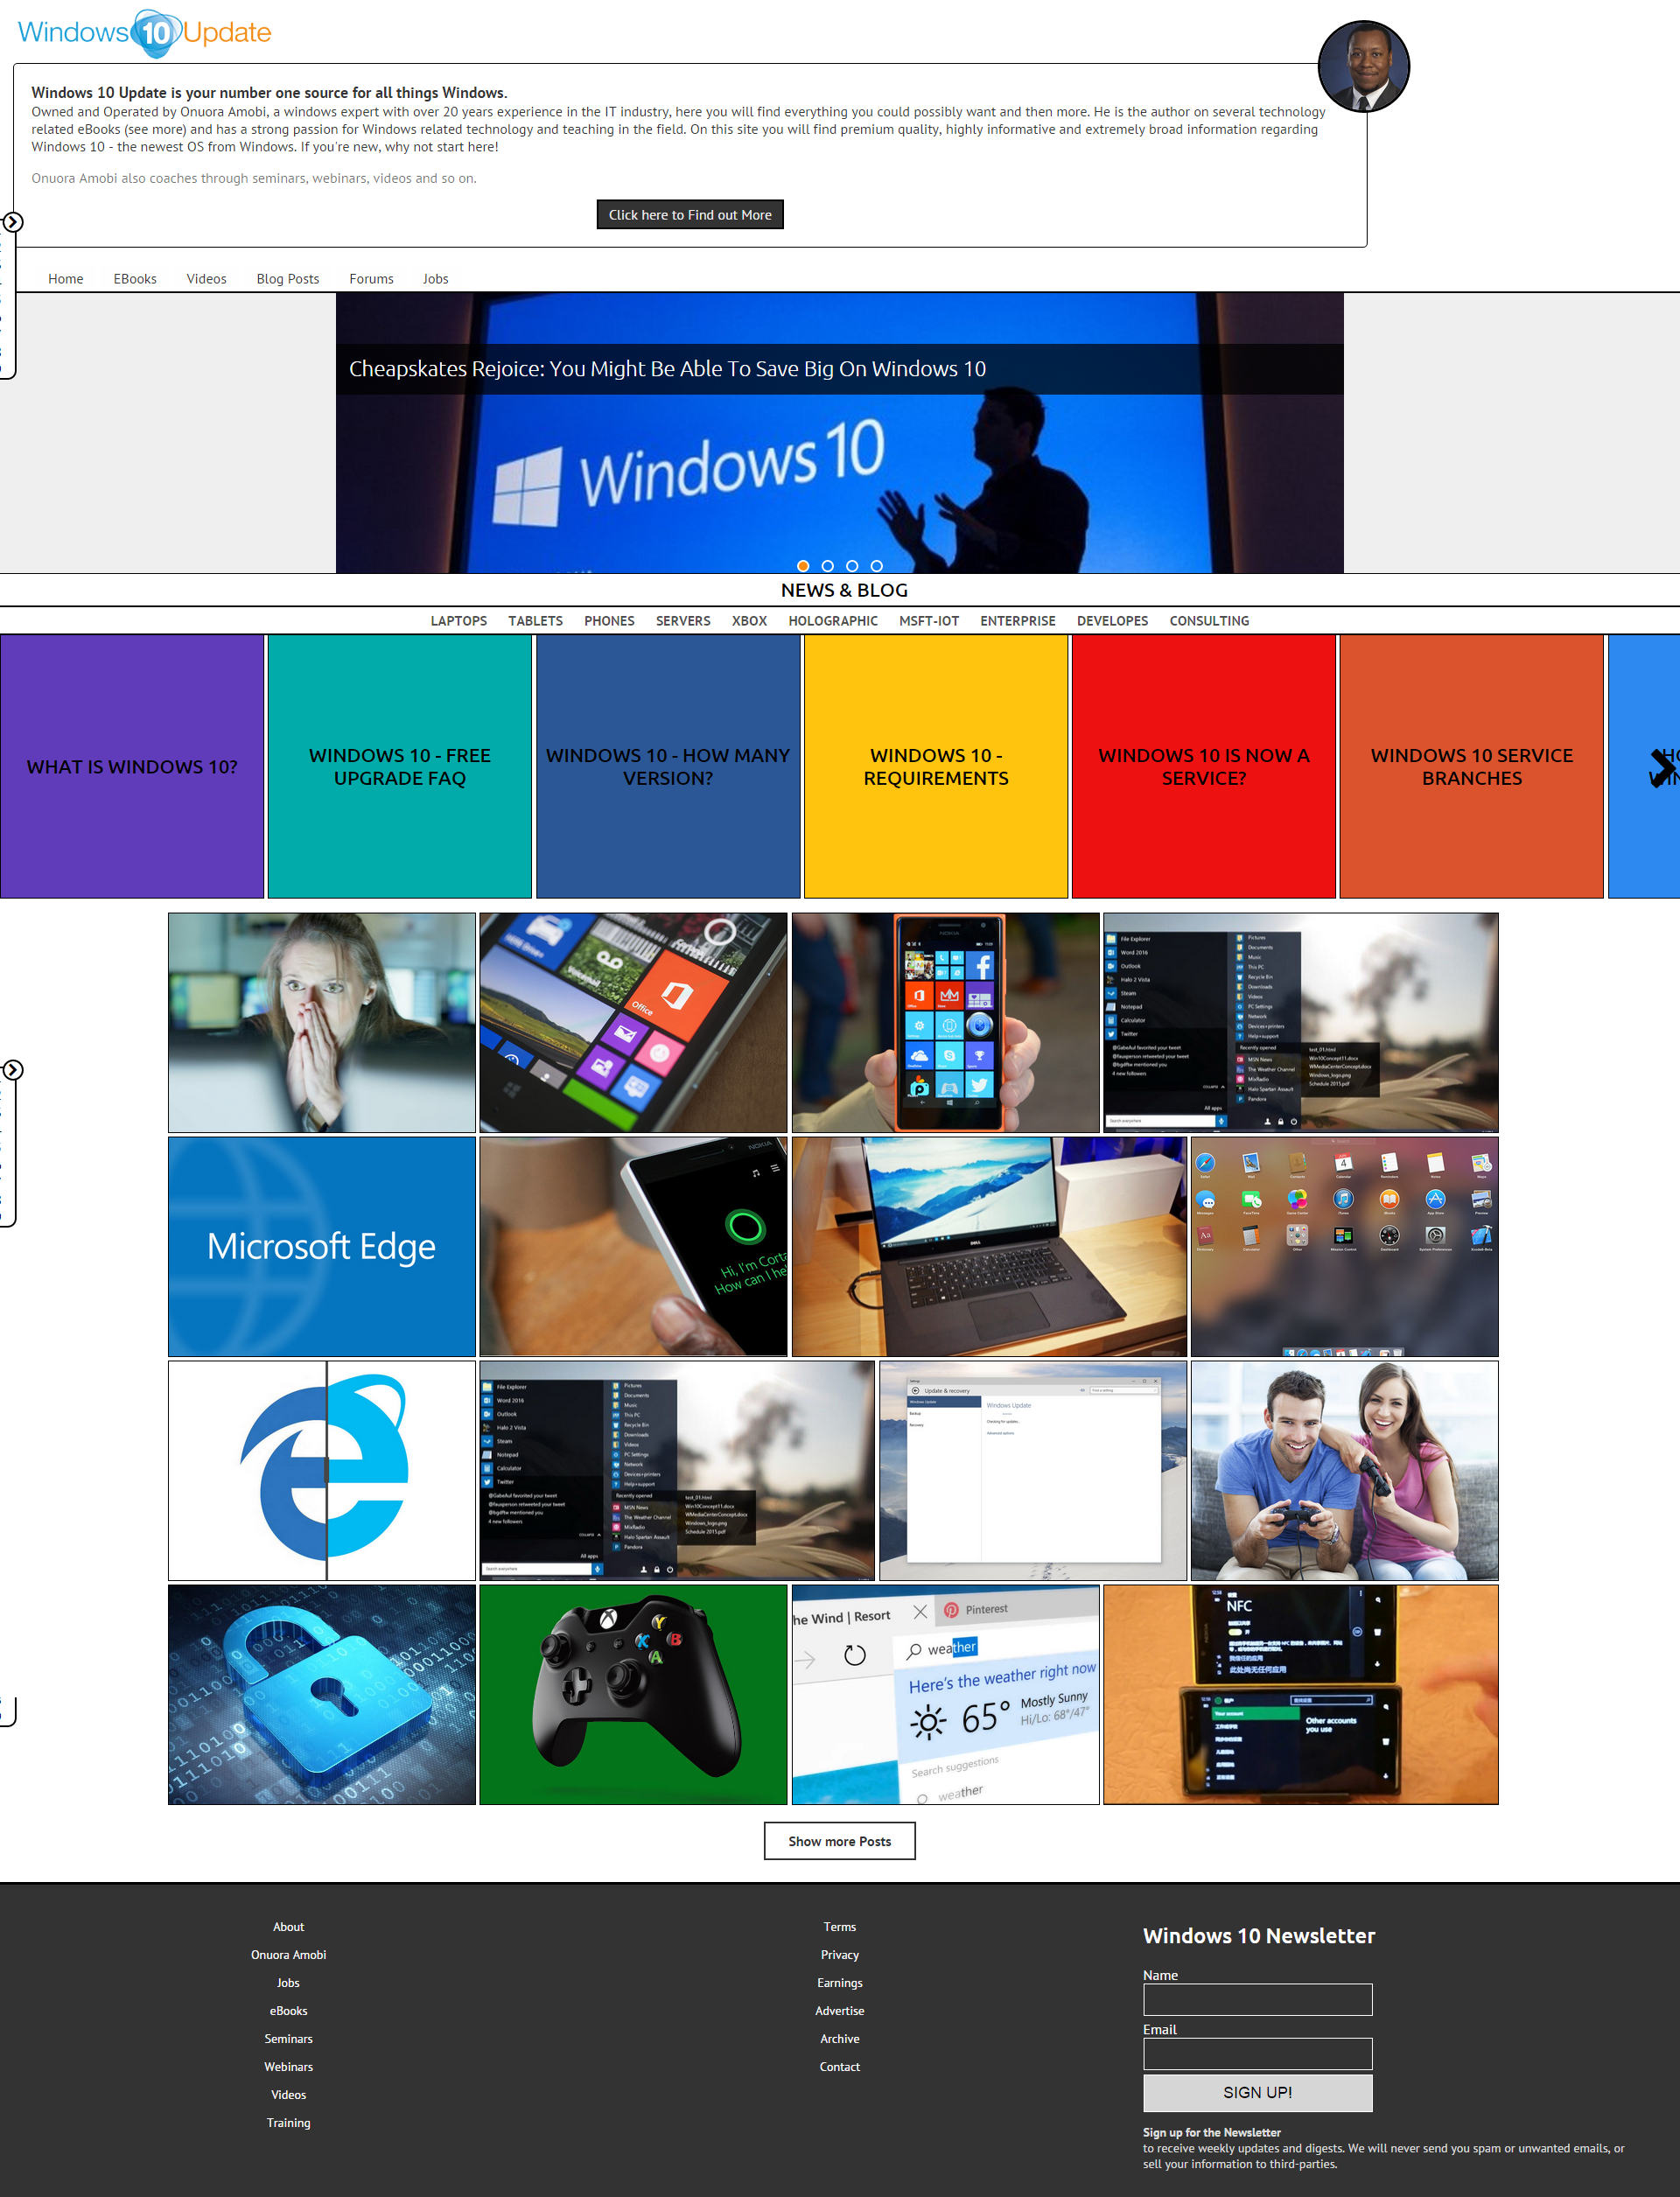Click the newsletter Email input field

point(1257,2054)
